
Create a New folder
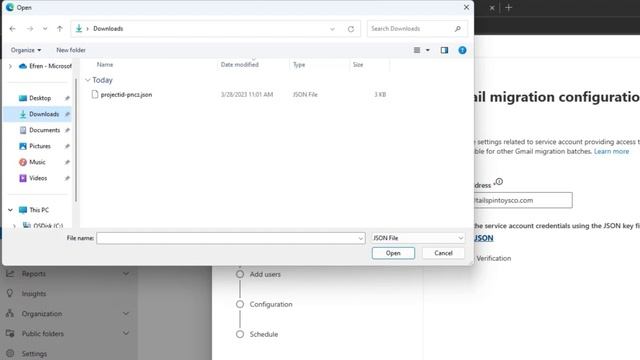click(71, 50)
